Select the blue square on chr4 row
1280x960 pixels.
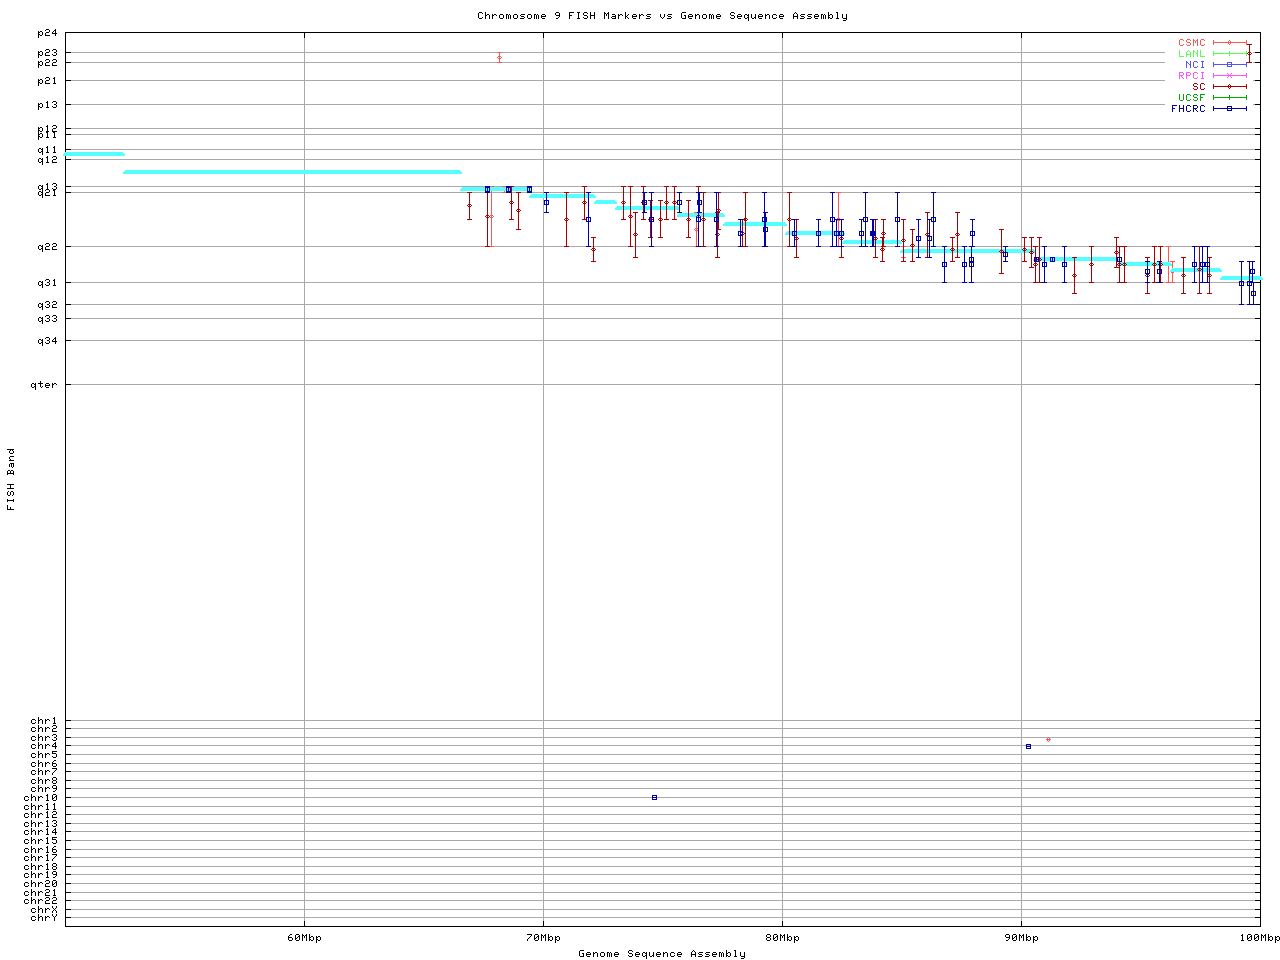(x=1028, y=746)
